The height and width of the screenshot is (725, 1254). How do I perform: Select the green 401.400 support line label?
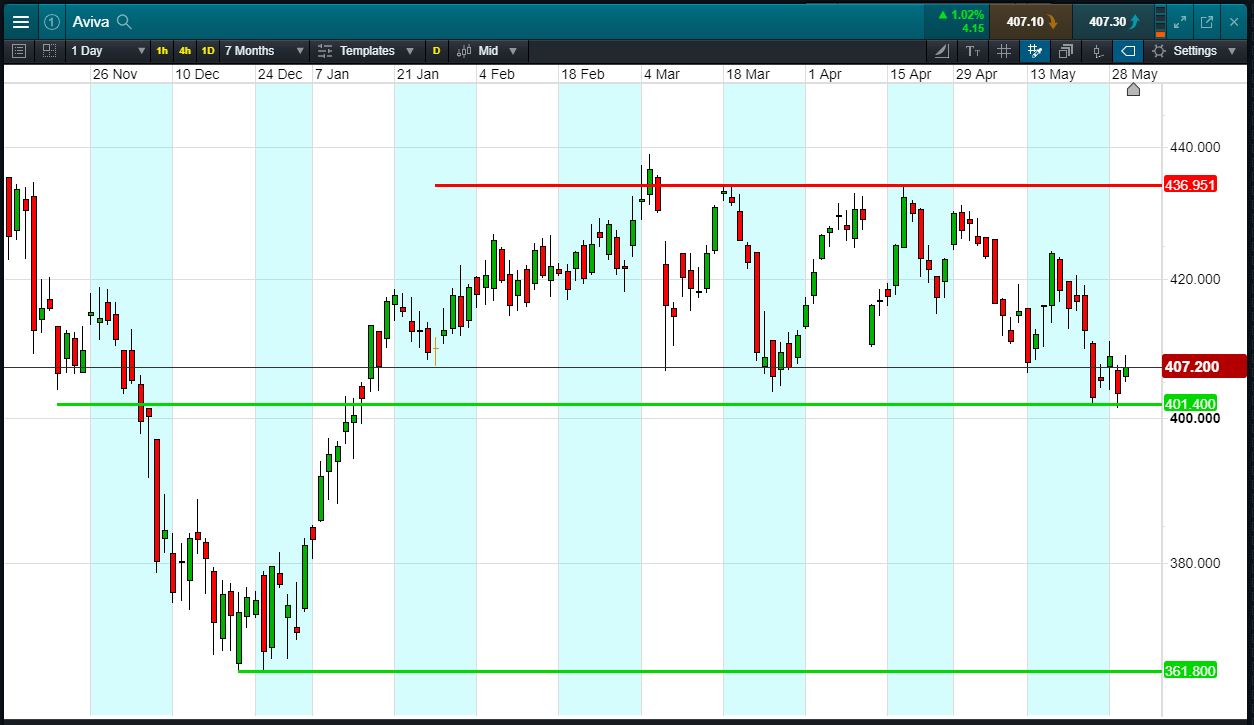point(1191,404)
